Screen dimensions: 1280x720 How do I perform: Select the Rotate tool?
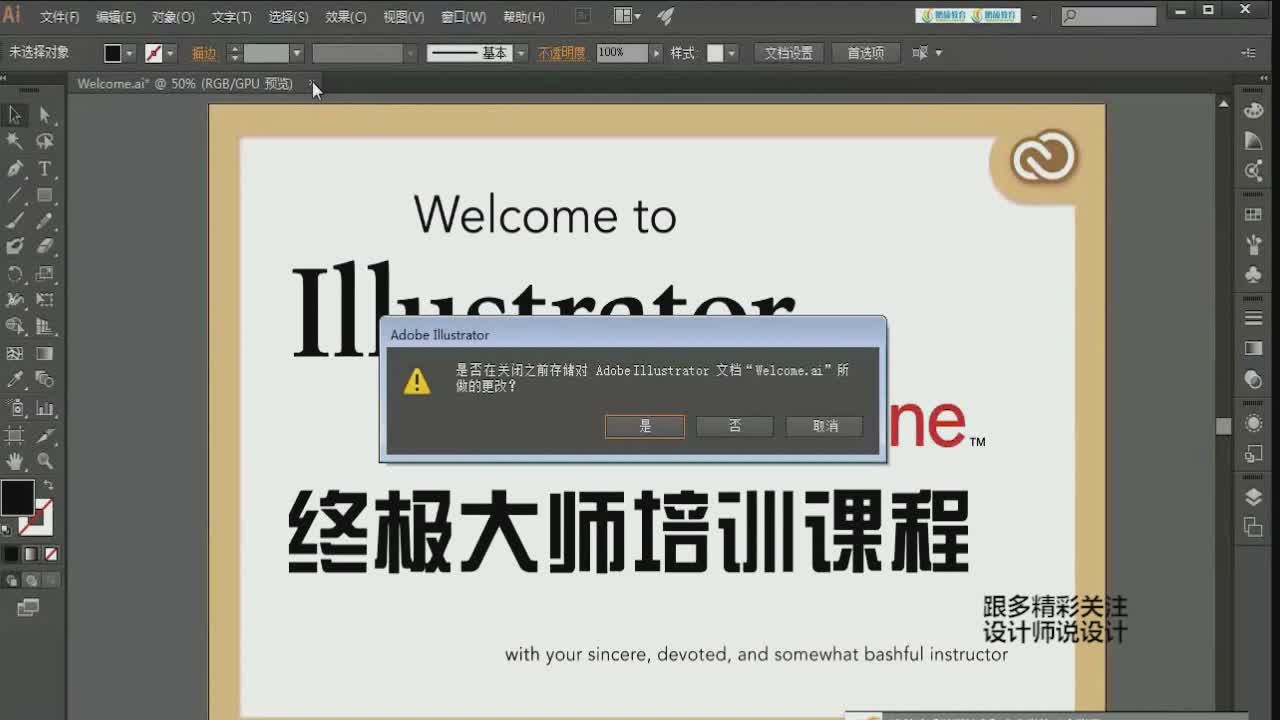point(15,273)
